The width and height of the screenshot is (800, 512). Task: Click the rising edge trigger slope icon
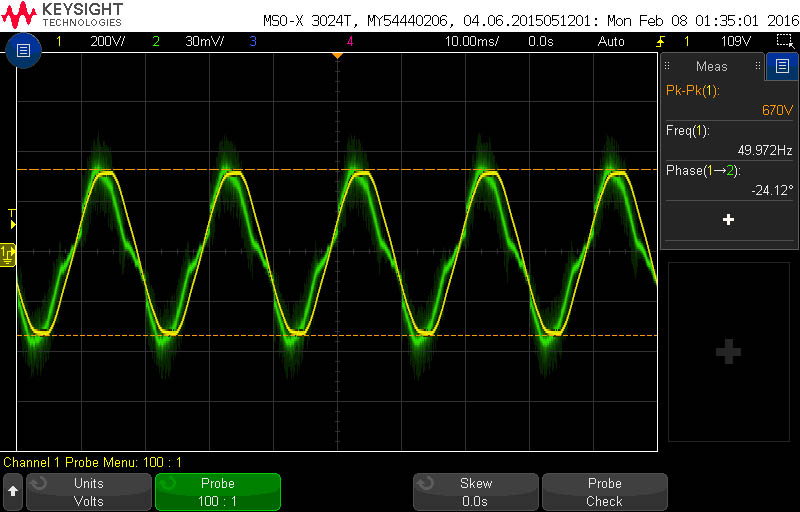point(661,41)
